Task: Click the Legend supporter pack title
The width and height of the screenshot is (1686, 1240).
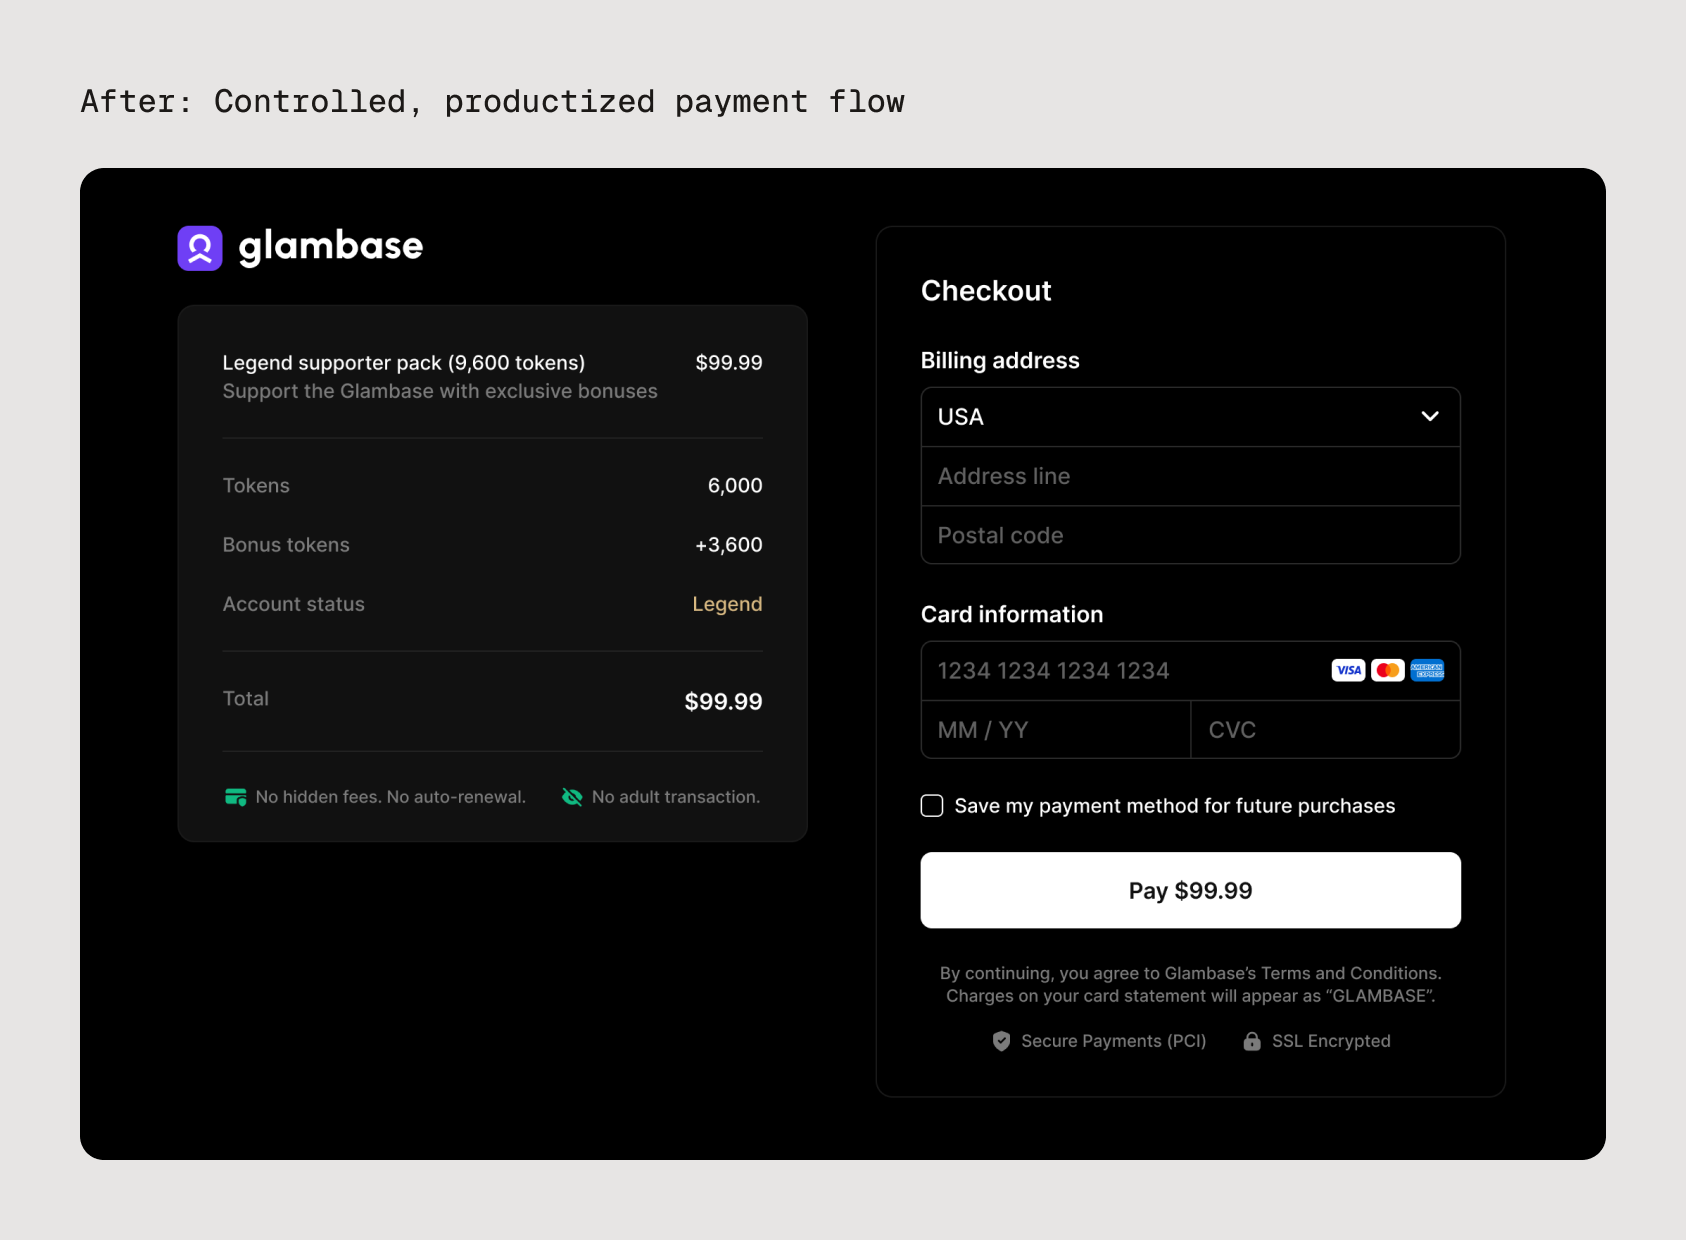Action: coord(403,363)
